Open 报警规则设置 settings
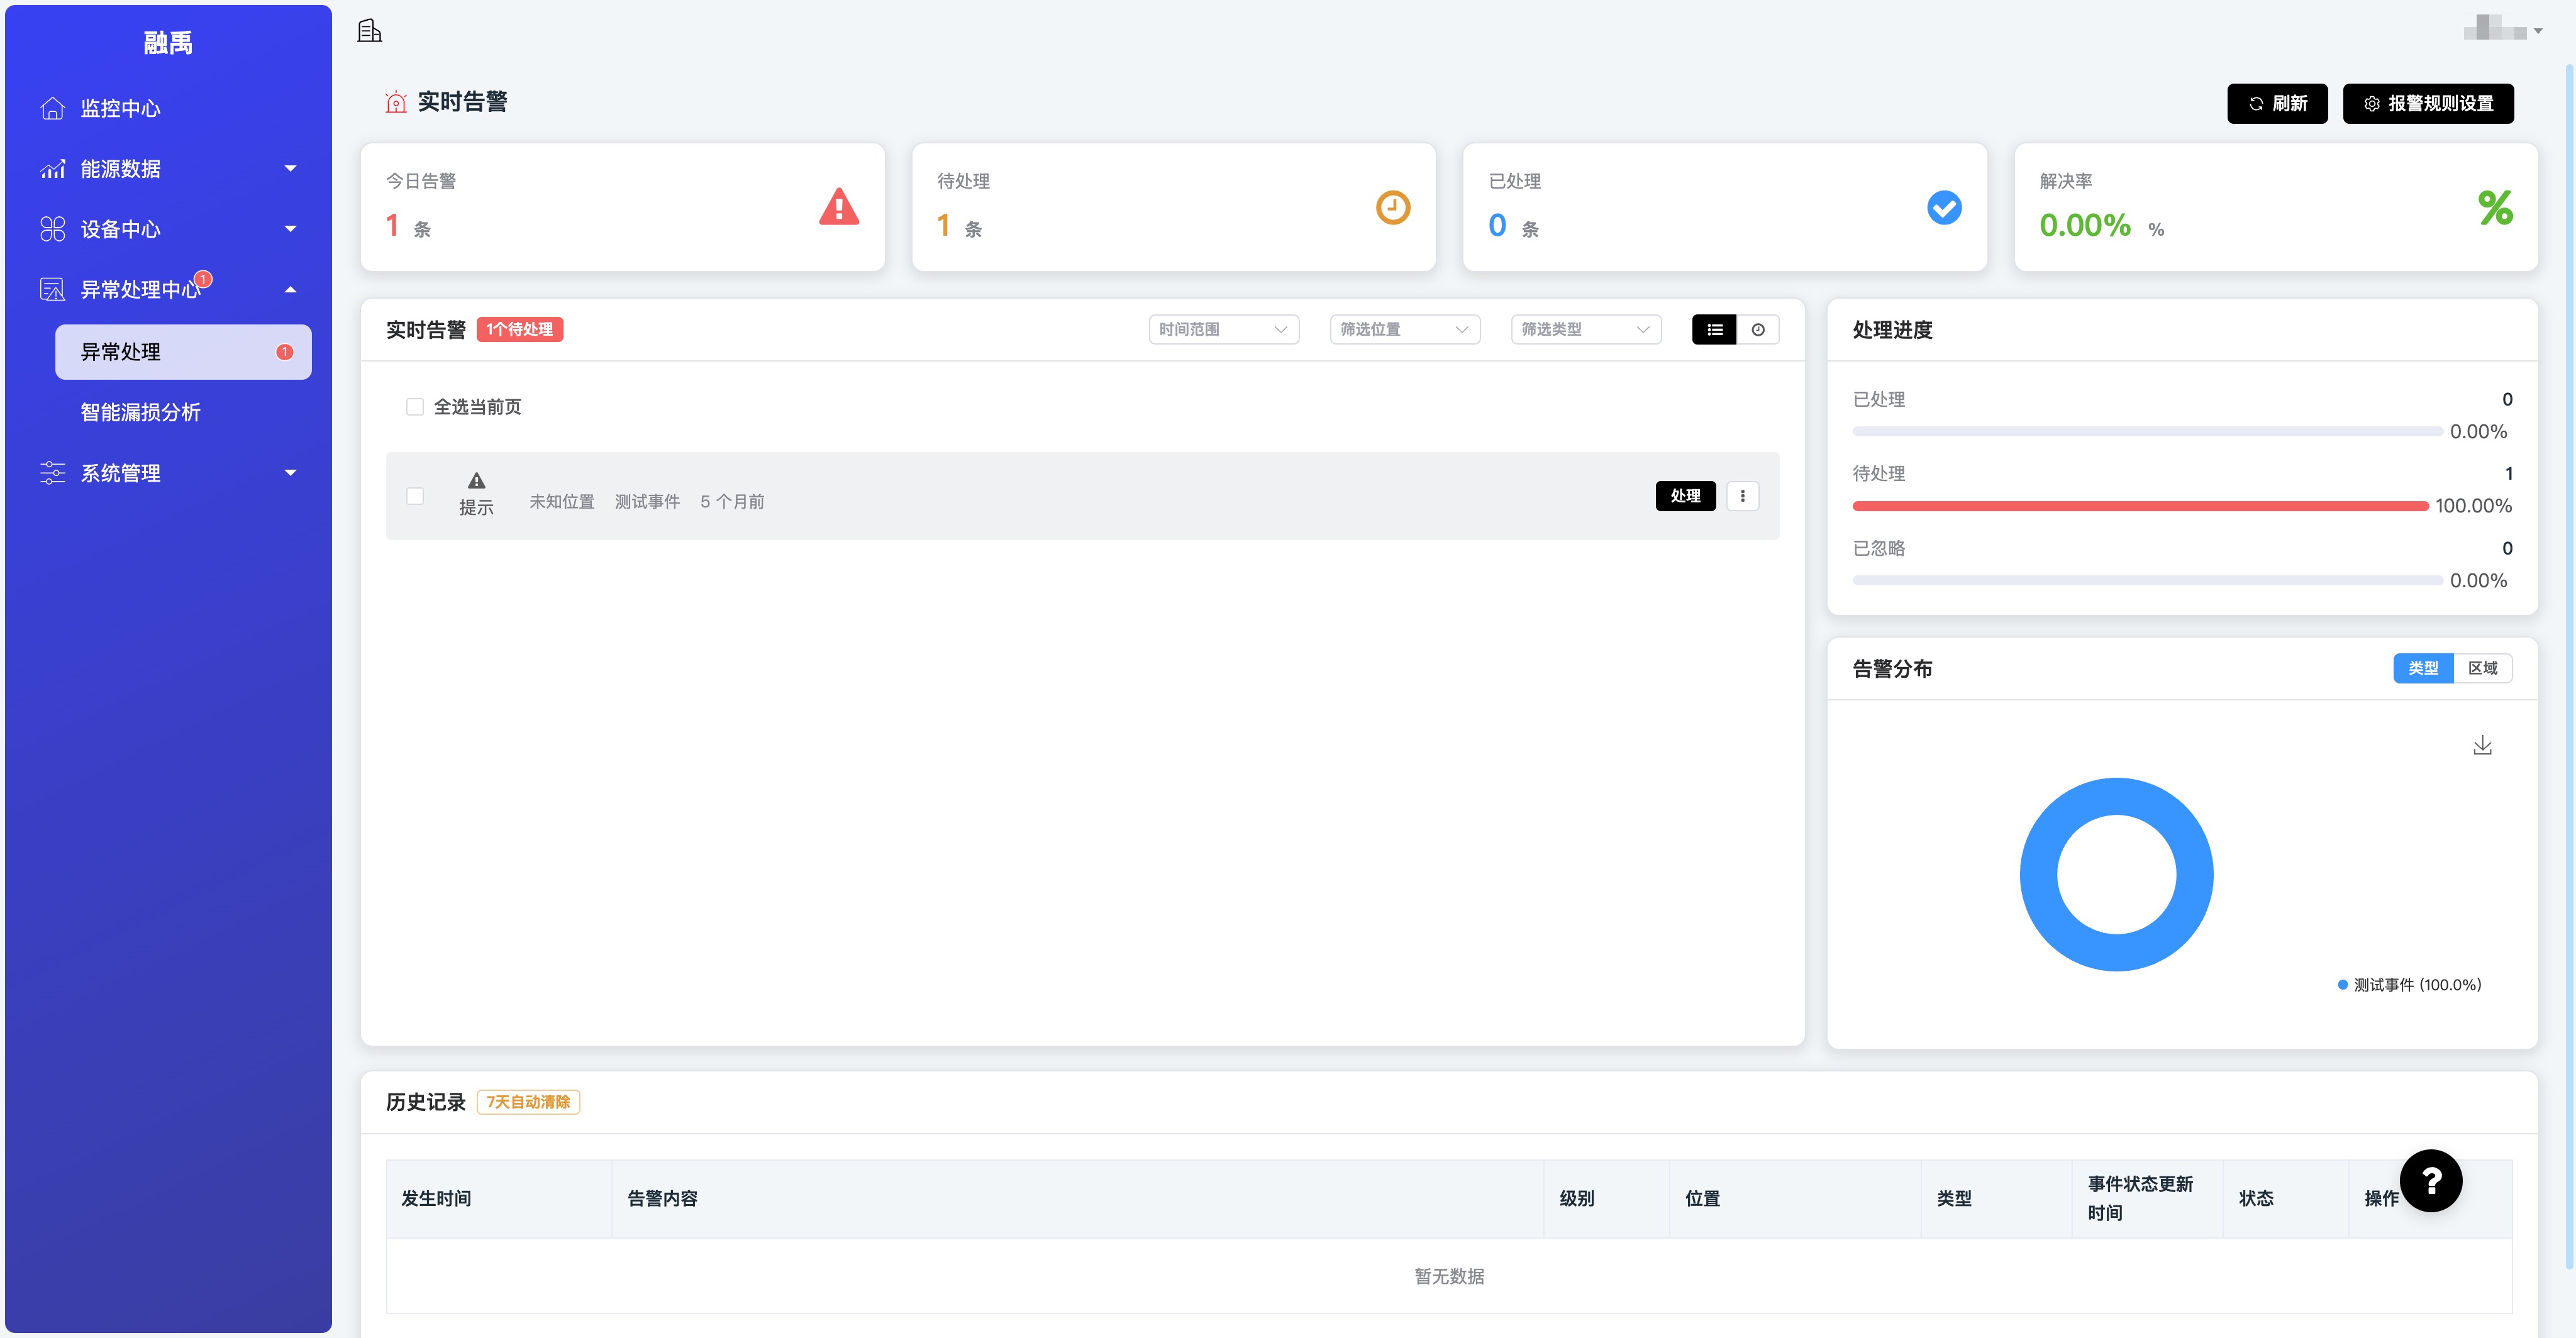This screenshot has height=1338, width=2576. click(2427, 103)
